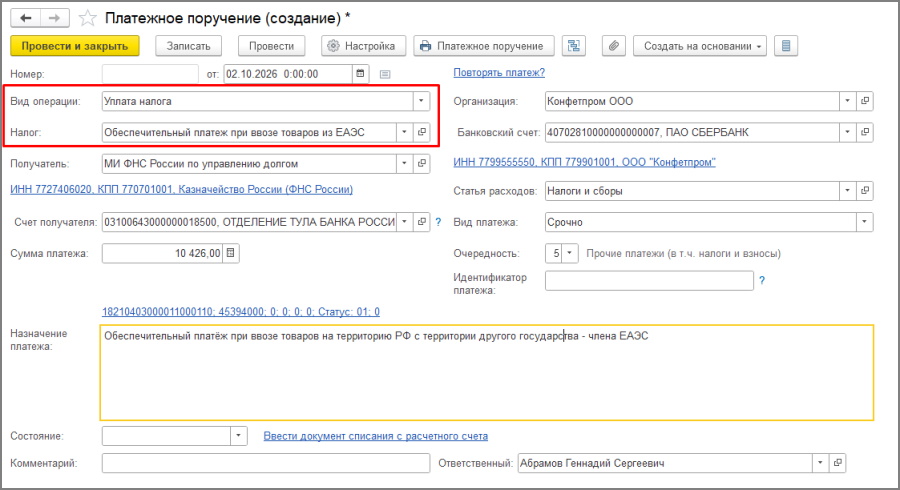Screen dimensions: 900x490
Task: Click the Состояние empty field
Action: coord(166,436)
